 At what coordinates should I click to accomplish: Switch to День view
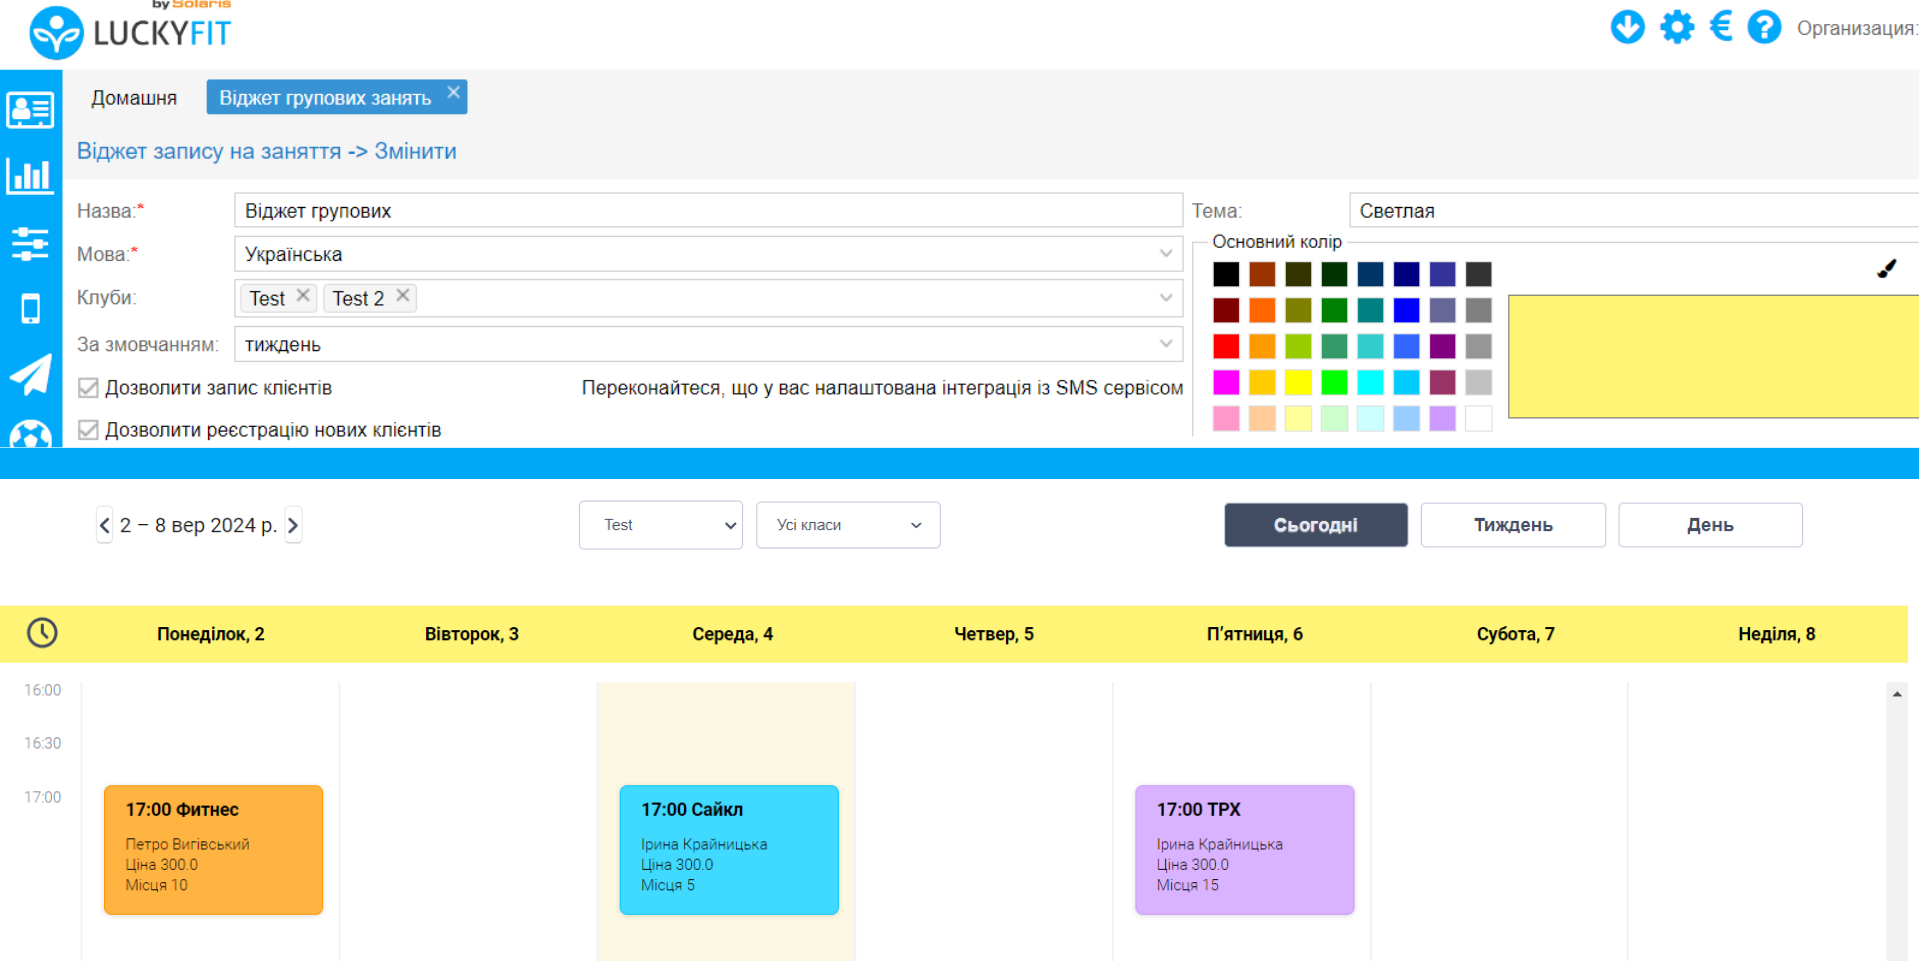pyautogui.click(x=1710, y=525)
